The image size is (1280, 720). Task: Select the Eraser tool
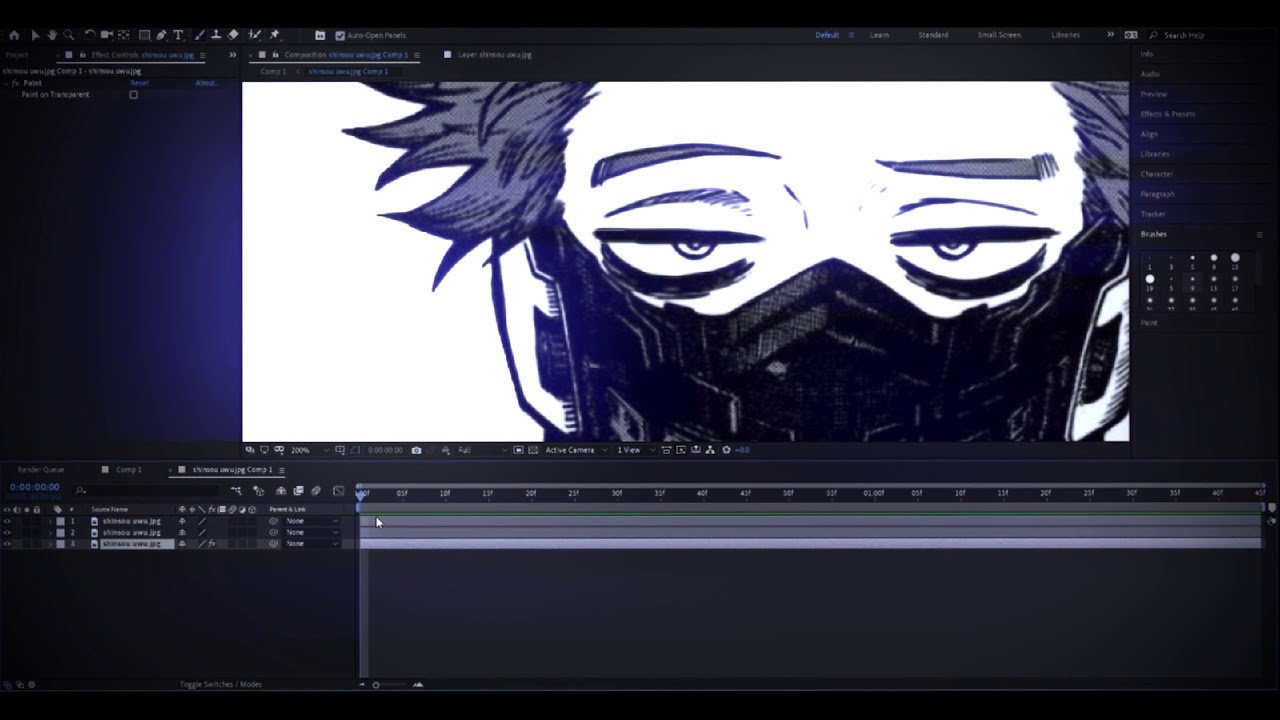(233, 35)
